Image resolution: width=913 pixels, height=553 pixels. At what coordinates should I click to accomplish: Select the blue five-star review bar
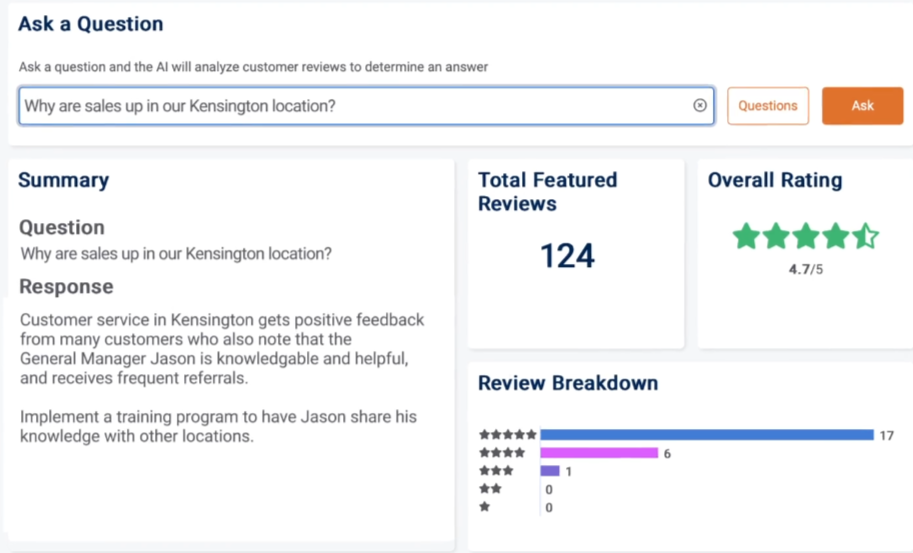706,435
